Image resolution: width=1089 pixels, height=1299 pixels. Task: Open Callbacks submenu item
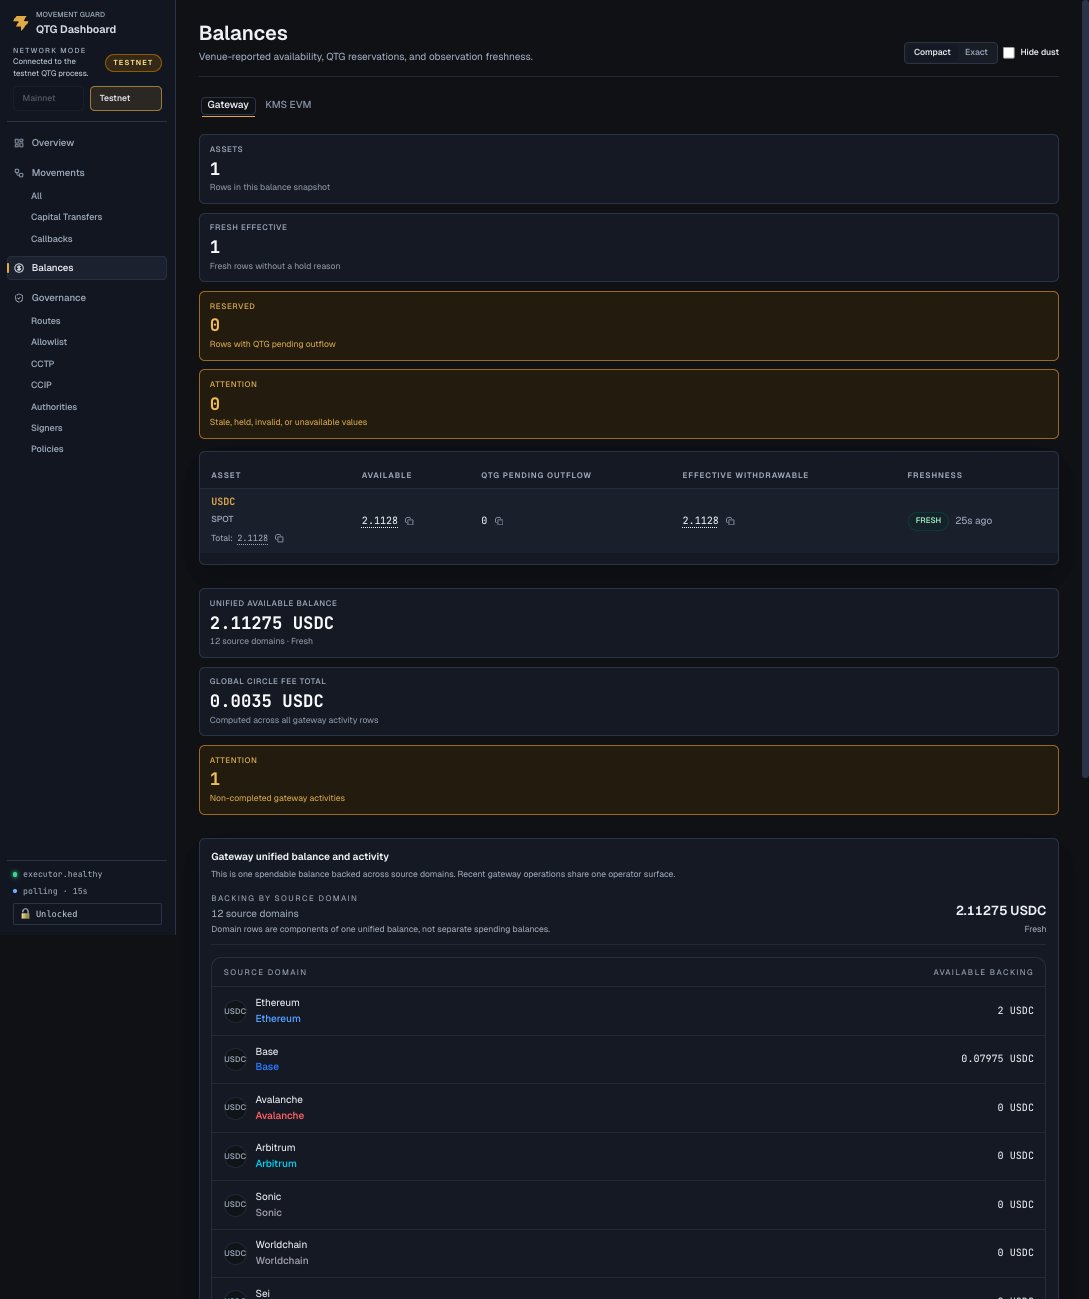(x=52, y=239)
